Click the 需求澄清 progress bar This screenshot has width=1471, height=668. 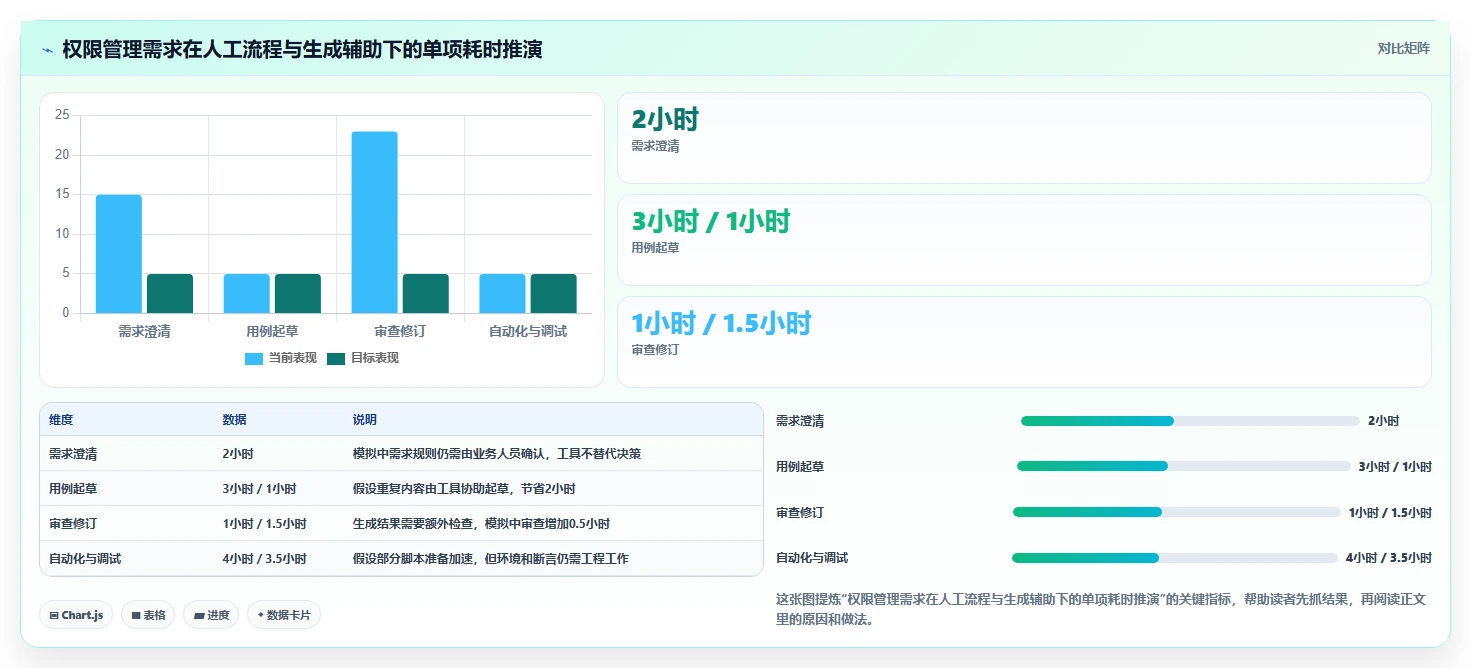[1190, 421]
